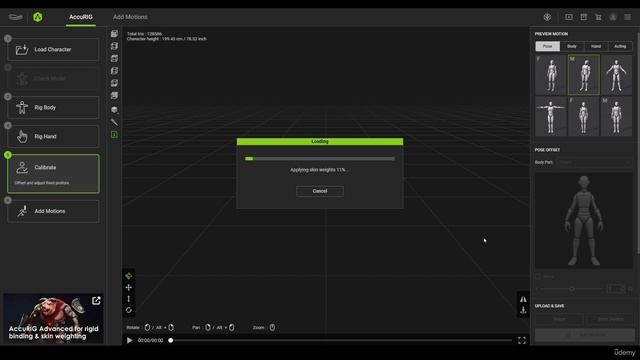Image resolution: width=640 pixels, height=360 pixels.
Task: Click the pose offset numeric value field
Action: tap(616, 289)
